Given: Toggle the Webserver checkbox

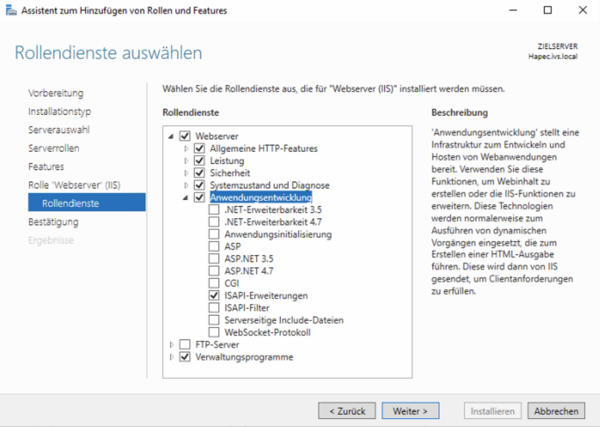Looking at the screenshot, I should (185, 136).
